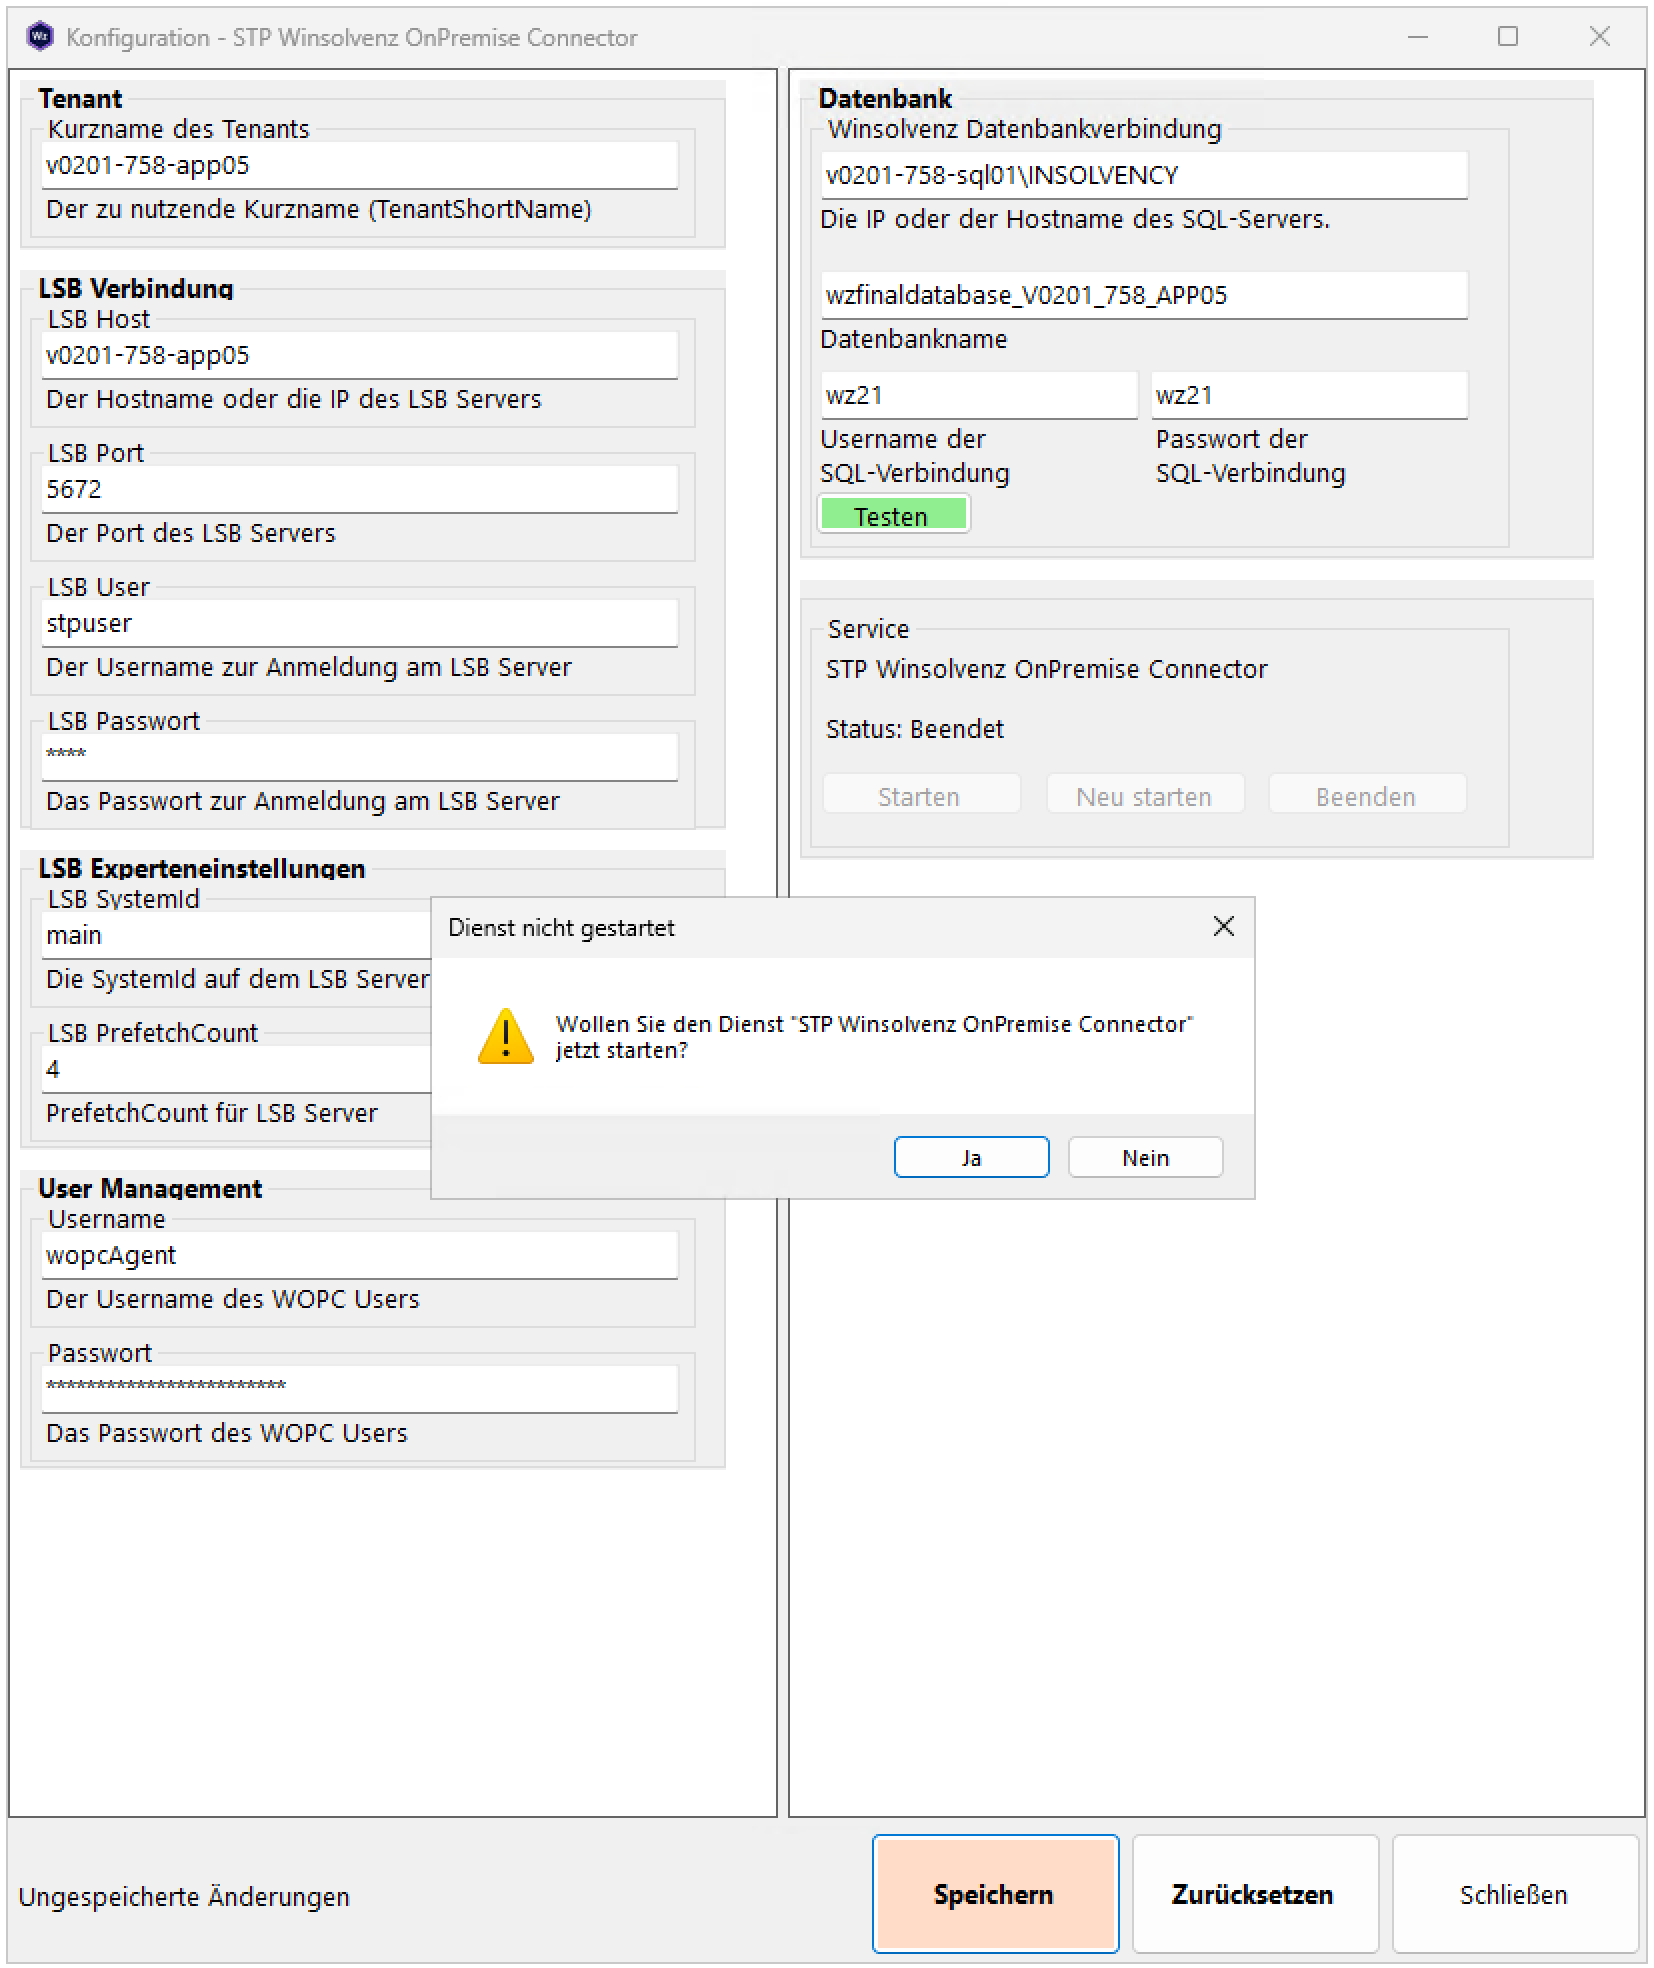This screenshot has height=1968, width=1654.
Task: Click the 'Dienst nicht gestartet' dialog title
Action: (561, 928)
